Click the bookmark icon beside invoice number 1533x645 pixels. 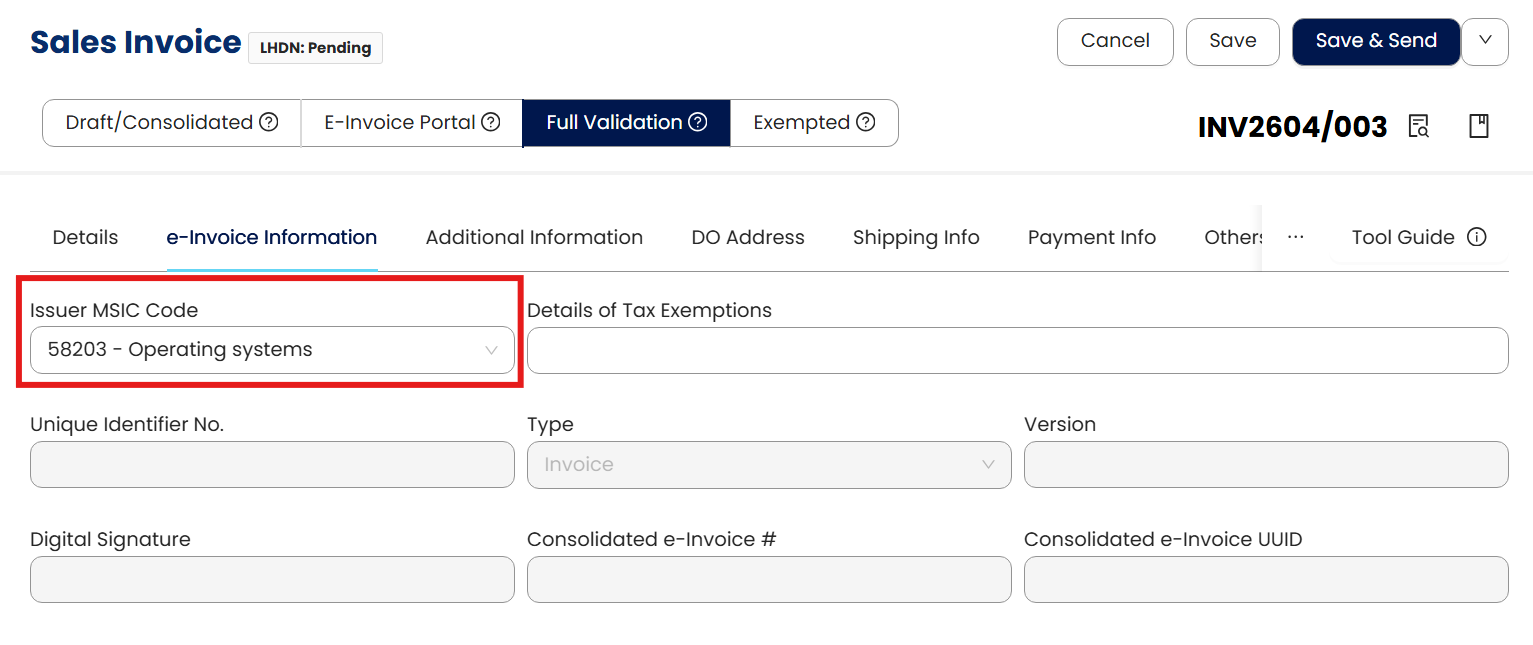(1478, 126)
